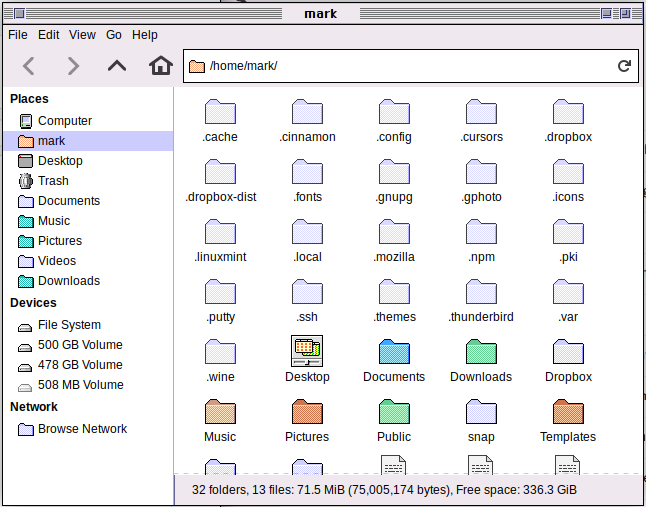Viewport: 646px width, 507px height.
Task: Select the snap folder icon
Action: tap(481, 412)
